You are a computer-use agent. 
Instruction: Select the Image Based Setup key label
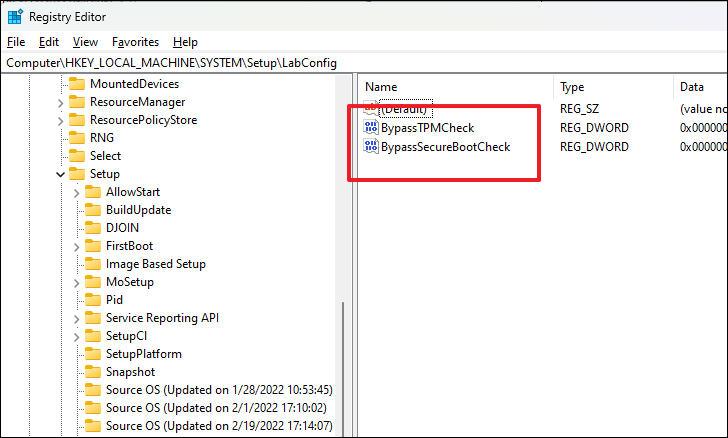[156, 264]
